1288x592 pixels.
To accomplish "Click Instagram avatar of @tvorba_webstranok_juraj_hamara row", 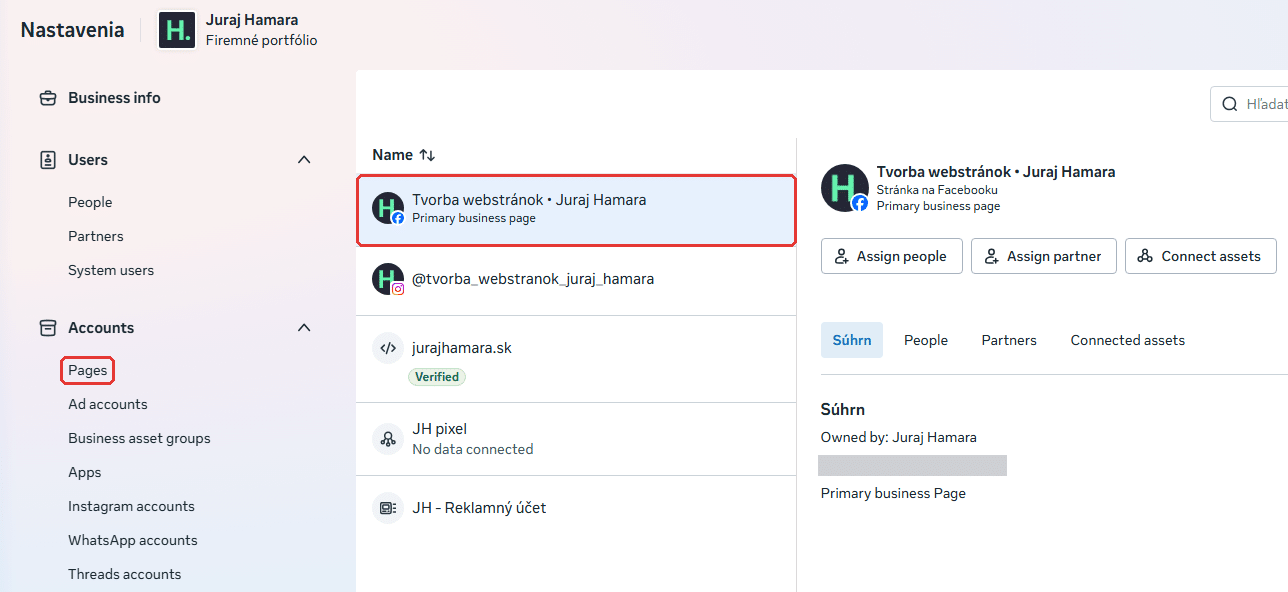I will (388, 279).
